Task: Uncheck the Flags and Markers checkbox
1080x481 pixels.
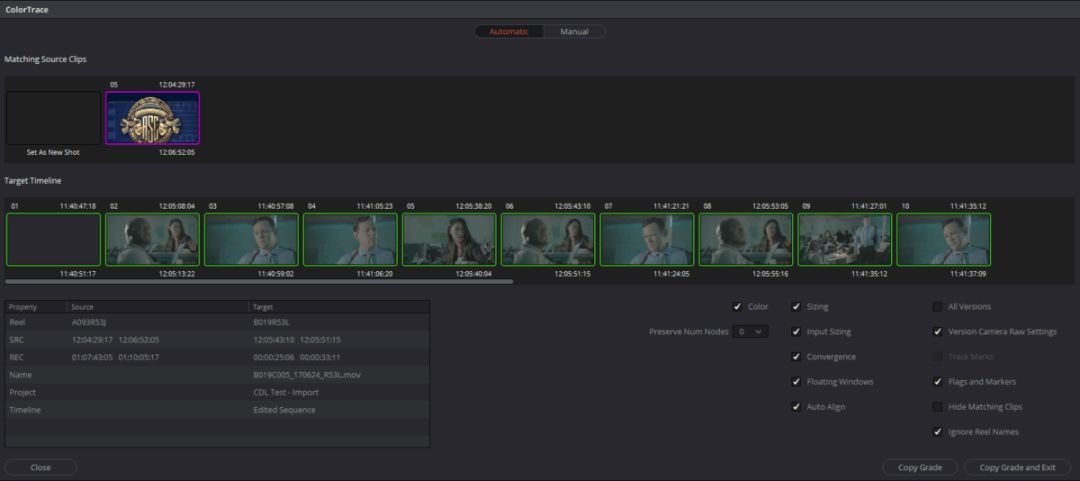Action: click(x=937, y=382)
